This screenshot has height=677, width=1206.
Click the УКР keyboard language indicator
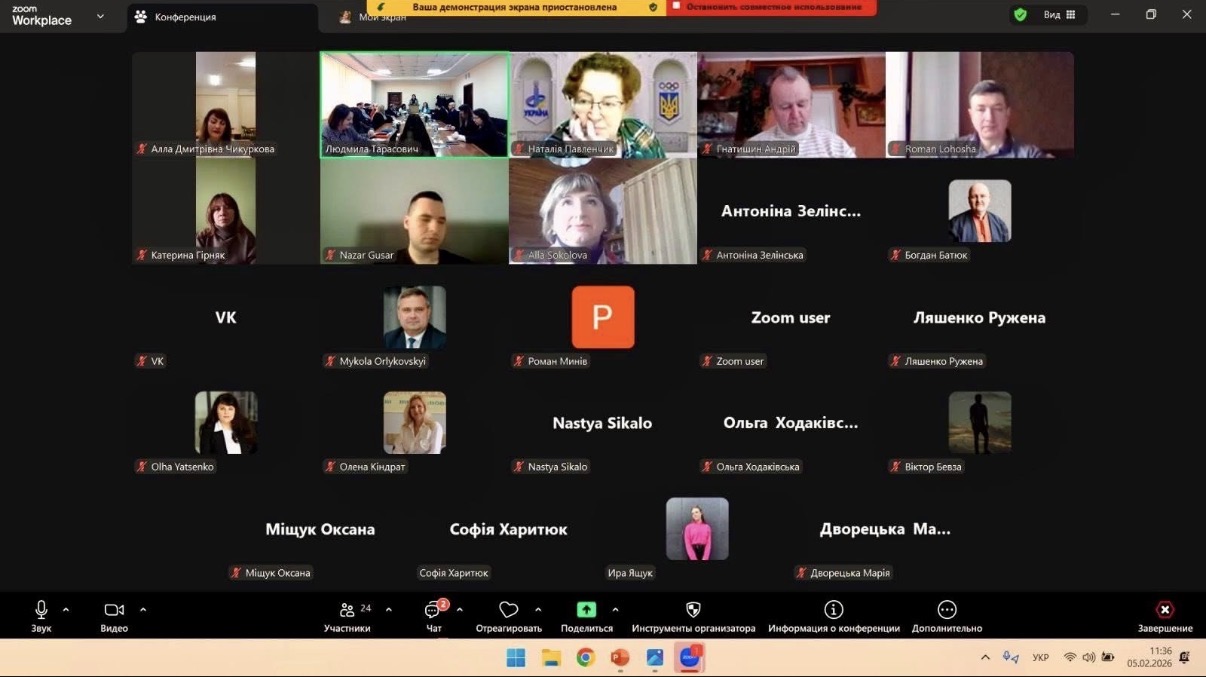point(1040,658)
